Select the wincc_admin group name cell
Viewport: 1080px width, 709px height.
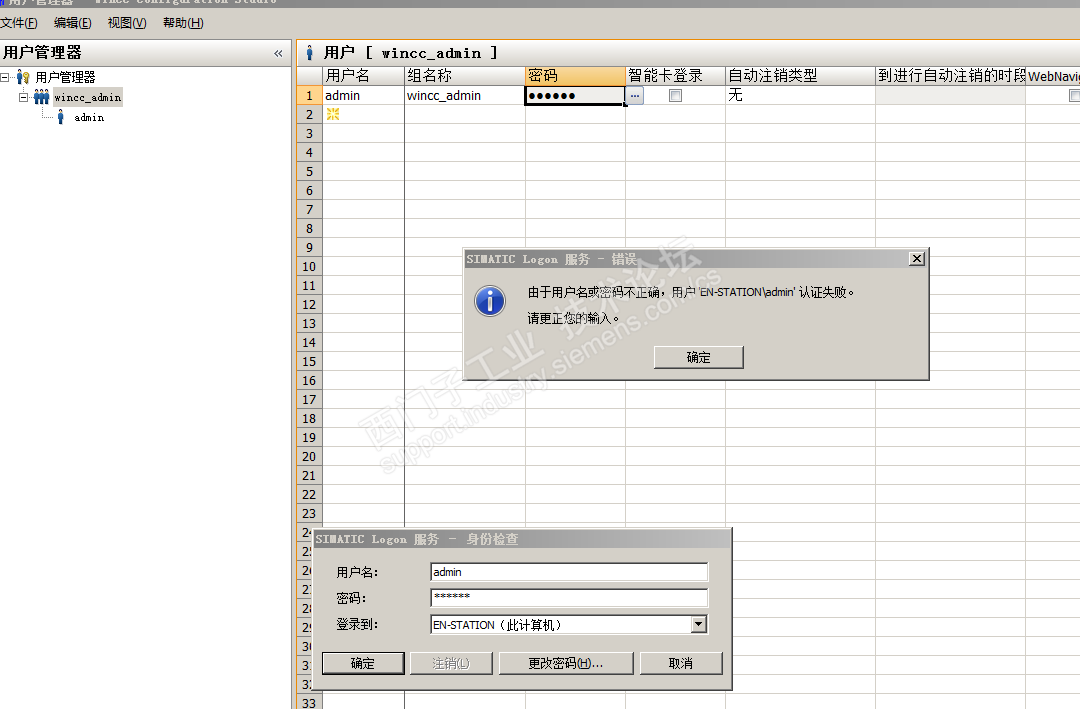pyautogui.click(x=465, y=96)
